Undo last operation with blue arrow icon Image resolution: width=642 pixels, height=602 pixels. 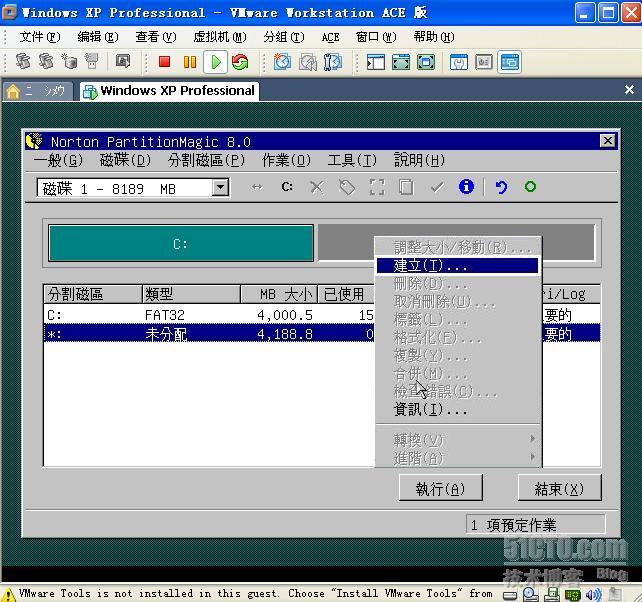[x=501, y=187]
